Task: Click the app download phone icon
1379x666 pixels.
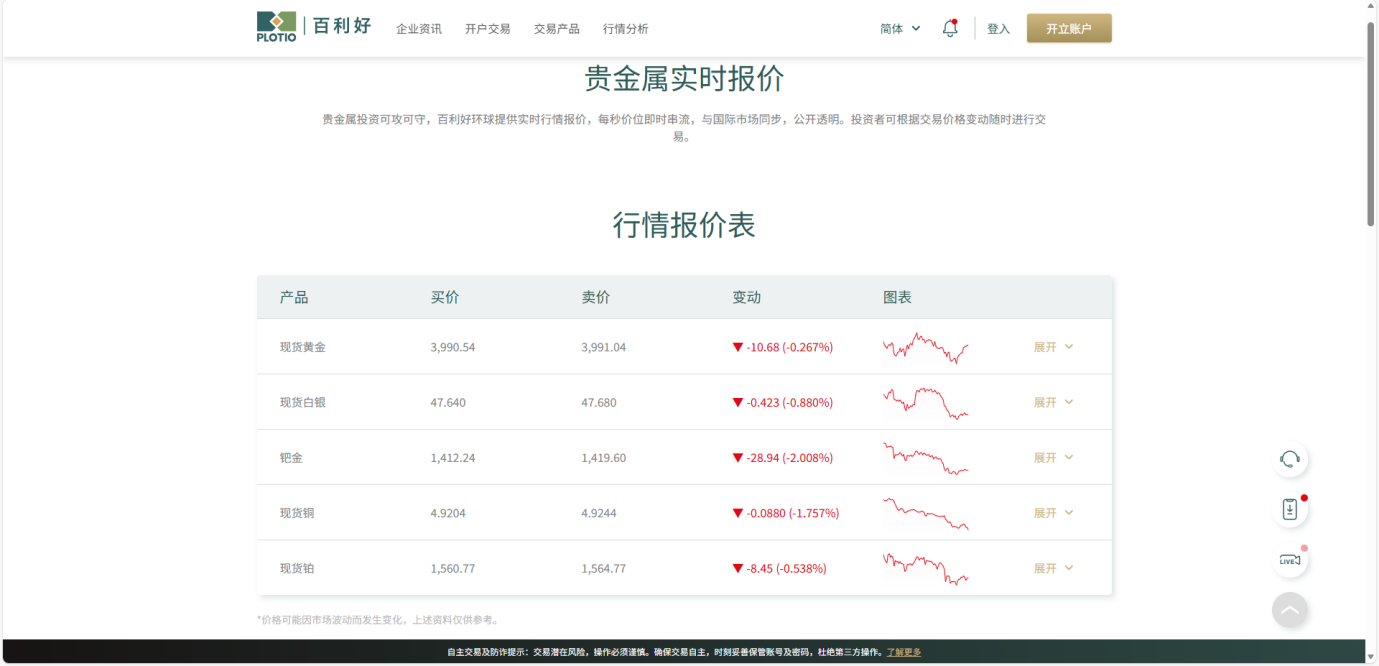Action: (1290, 509)
